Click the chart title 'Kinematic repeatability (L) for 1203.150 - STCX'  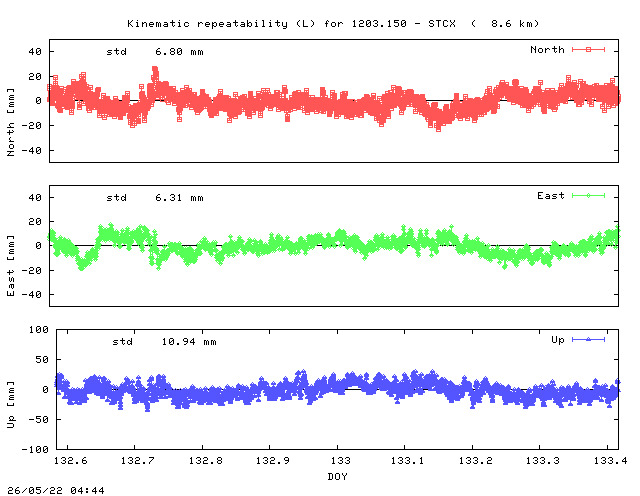[291, 24]
